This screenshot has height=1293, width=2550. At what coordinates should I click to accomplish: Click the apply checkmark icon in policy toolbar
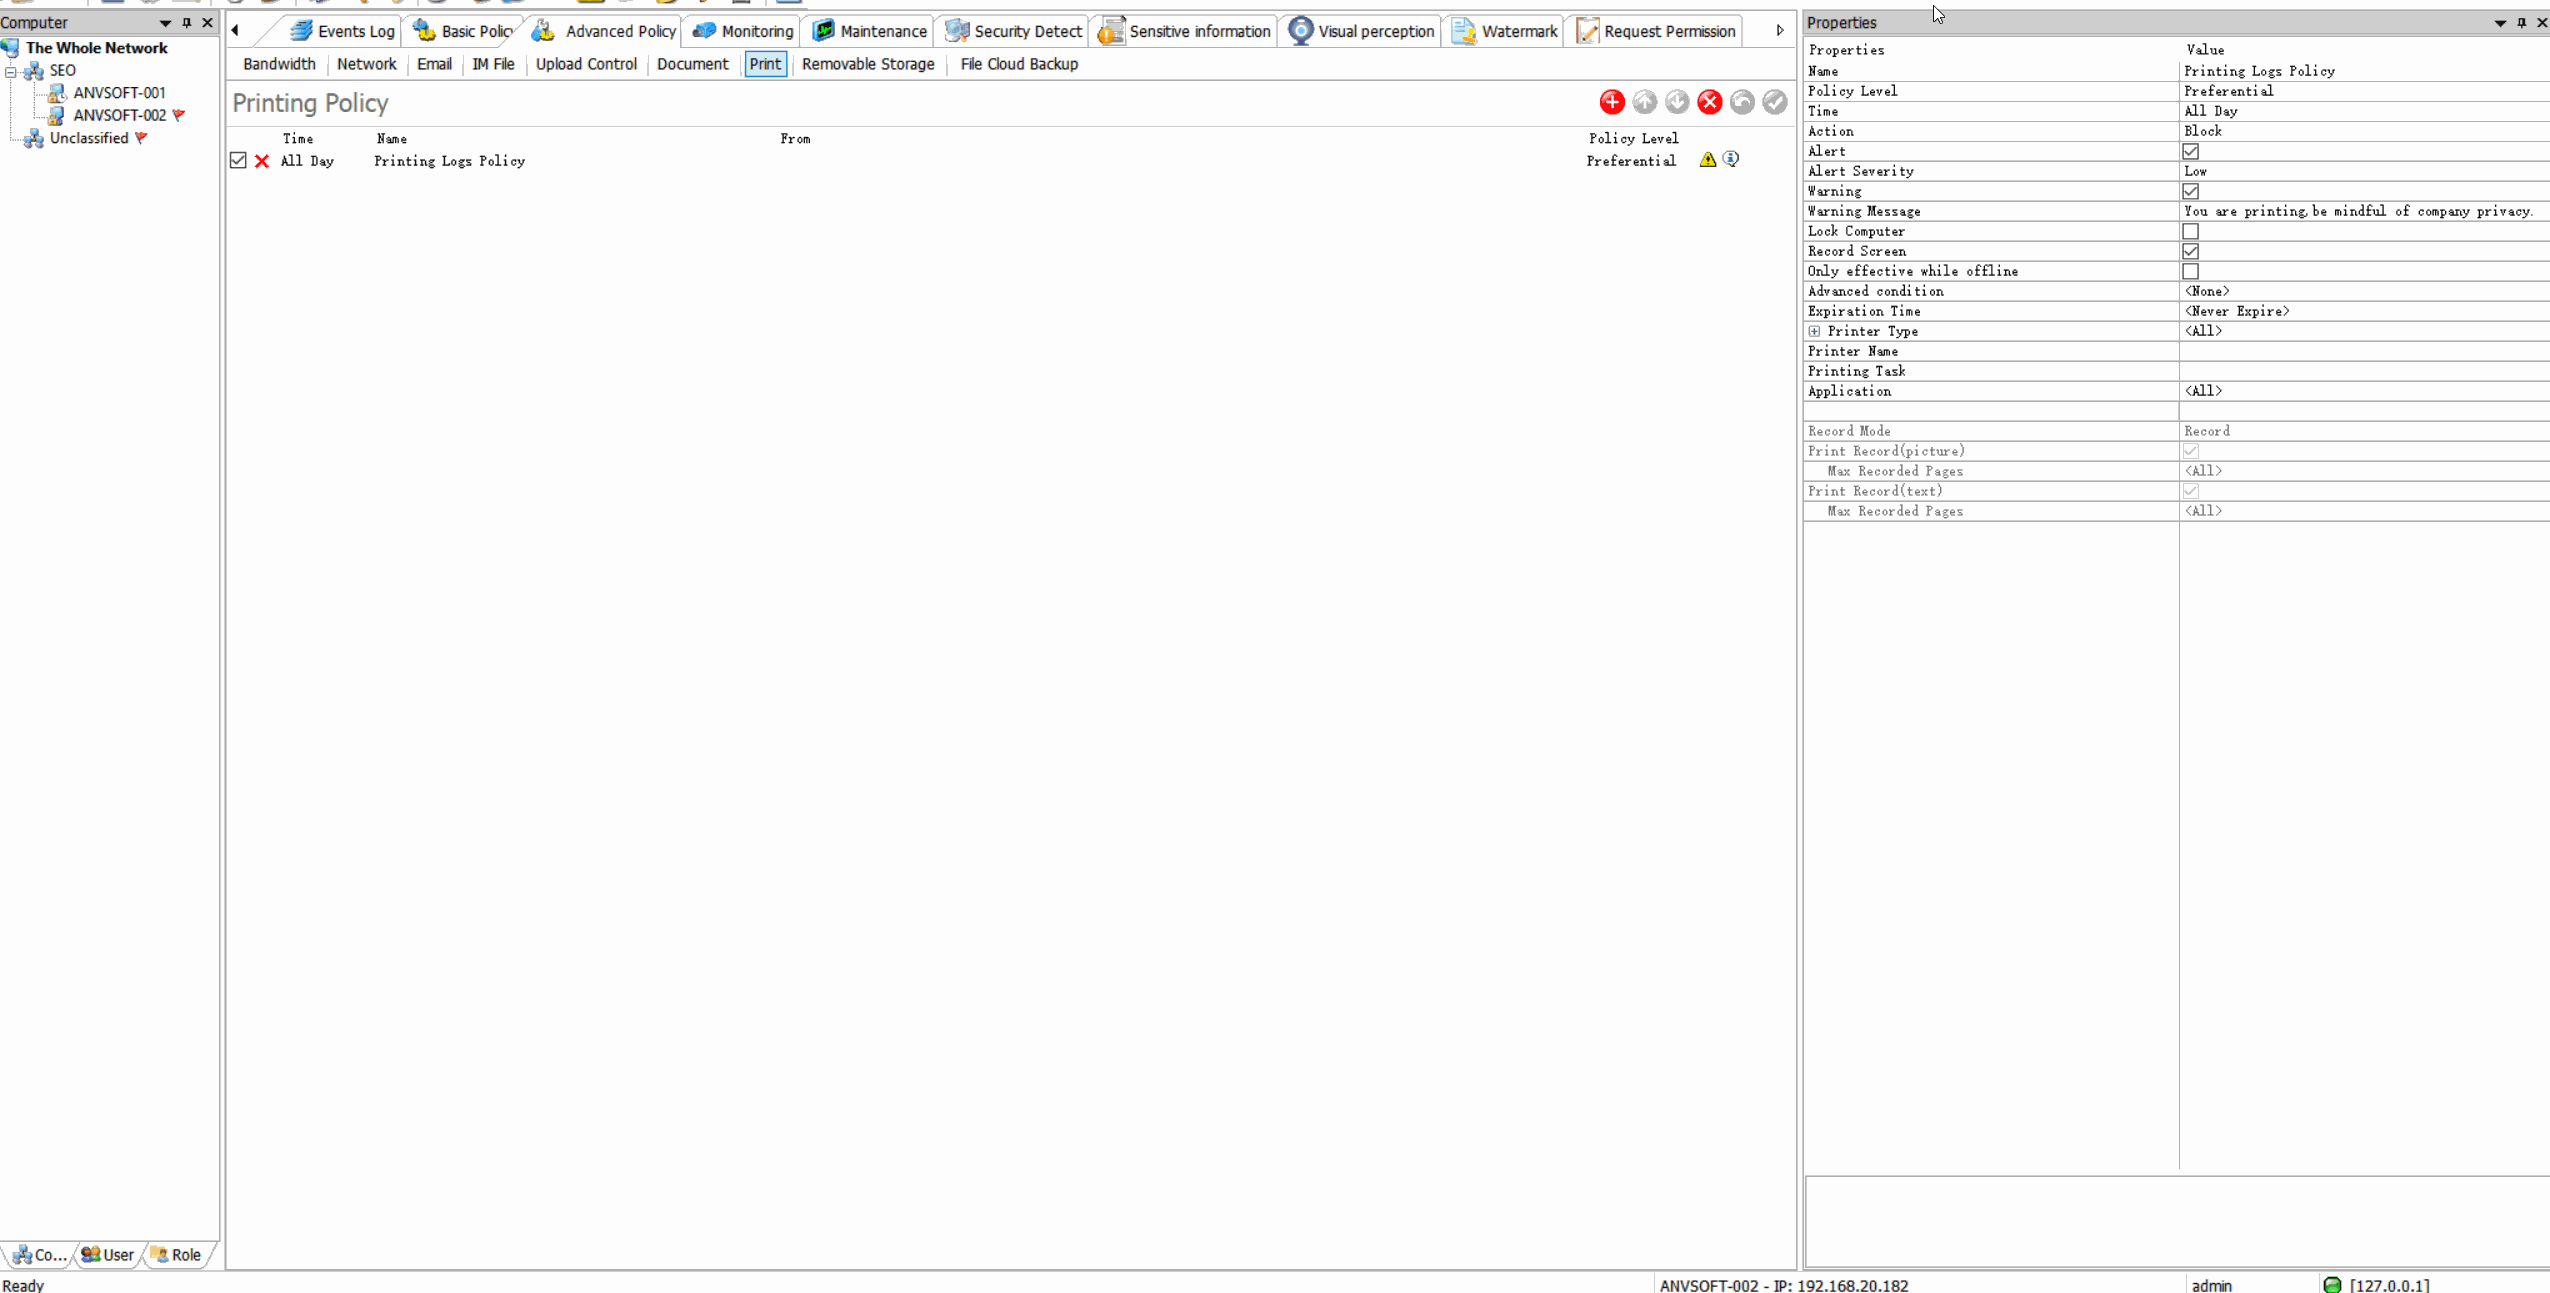tap(1774, 102)
